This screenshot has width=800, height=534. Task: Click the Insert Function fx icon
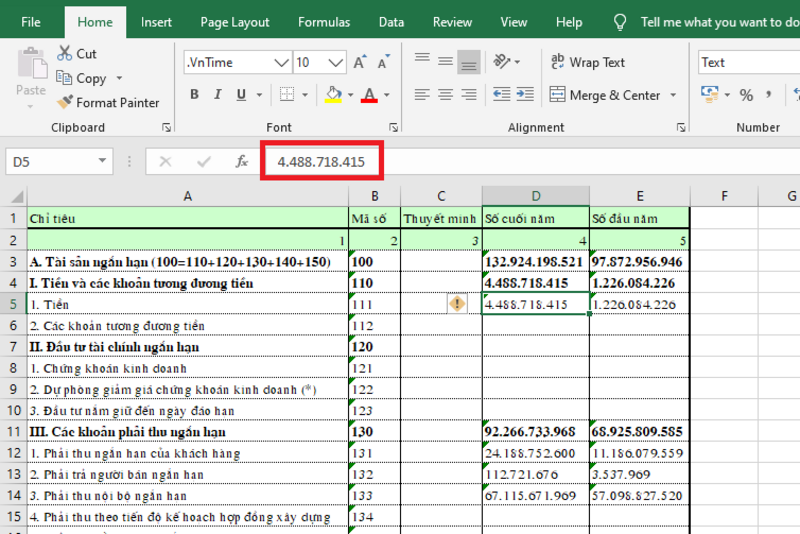(x=241, y=161)
